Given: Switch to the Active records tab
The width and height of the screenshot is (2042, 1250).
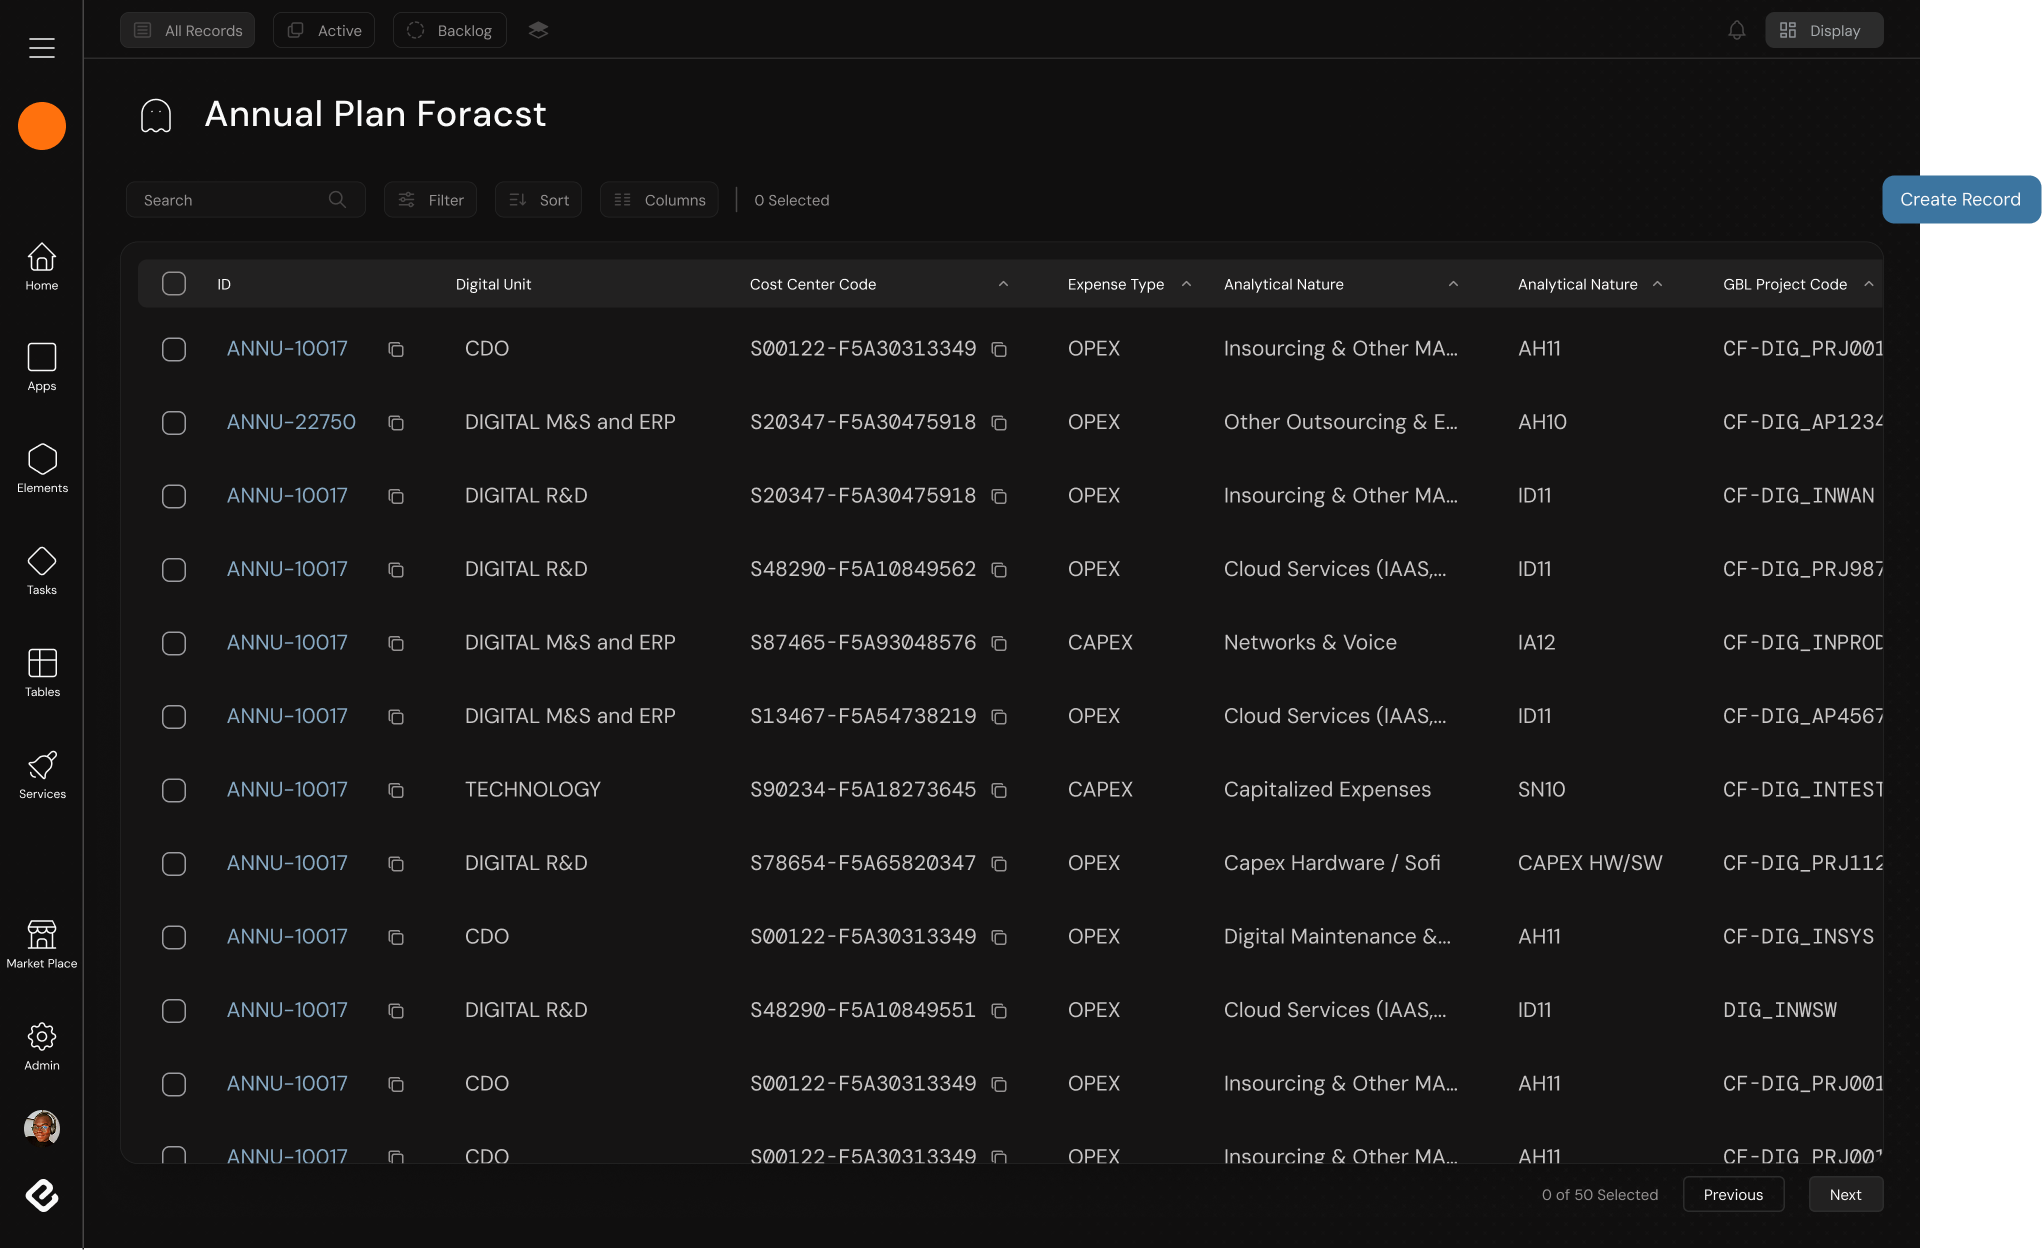Looking at the screenshot, I should (x=323, y=30).
